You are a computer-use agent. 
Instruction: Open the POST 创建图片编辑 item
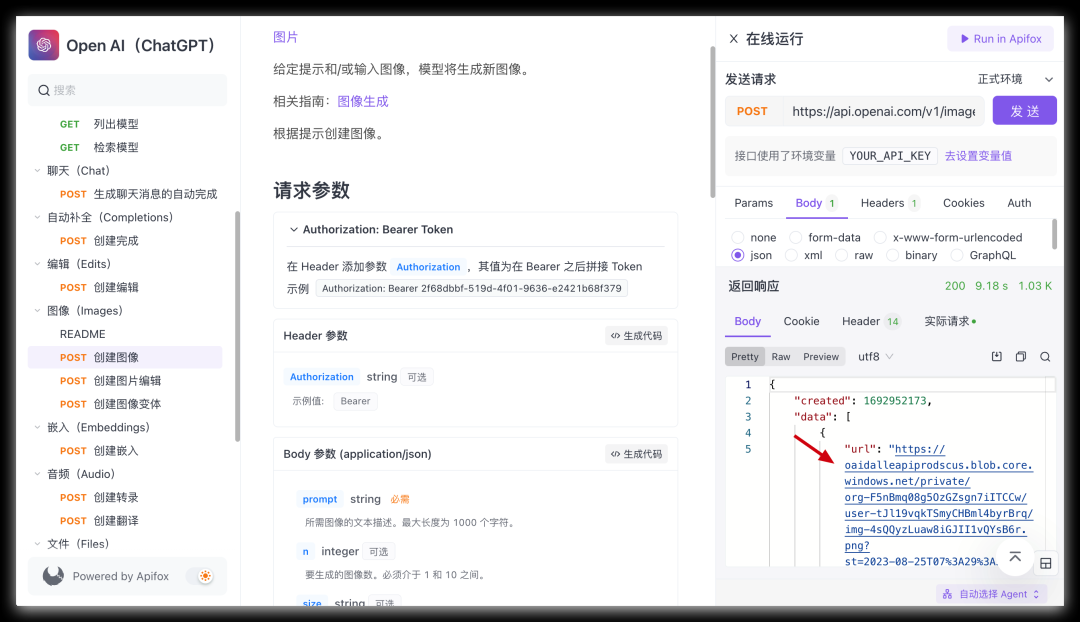125,381
